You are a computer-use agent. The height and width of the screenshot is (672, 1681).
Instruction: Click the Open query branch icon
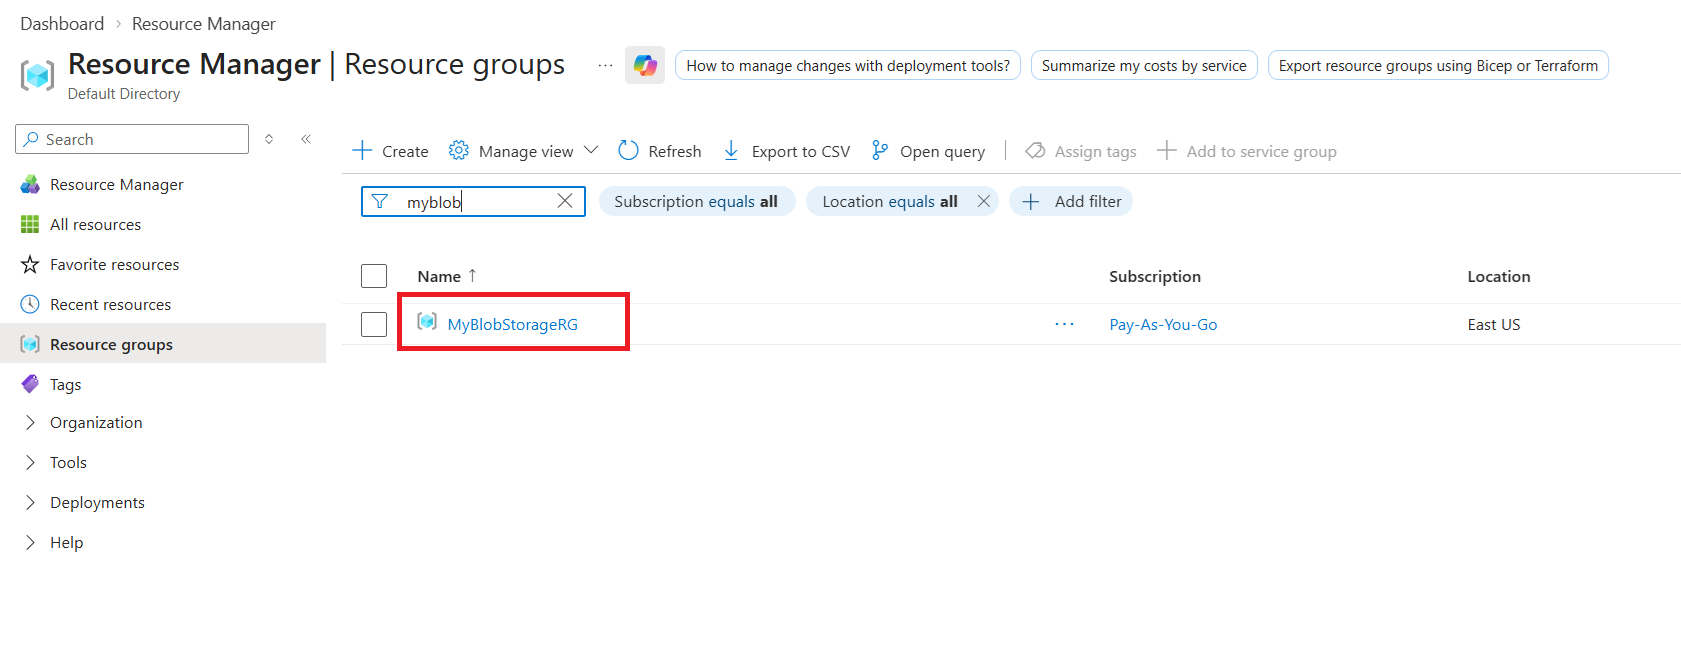pyautogui.click(x=880, y=150)
